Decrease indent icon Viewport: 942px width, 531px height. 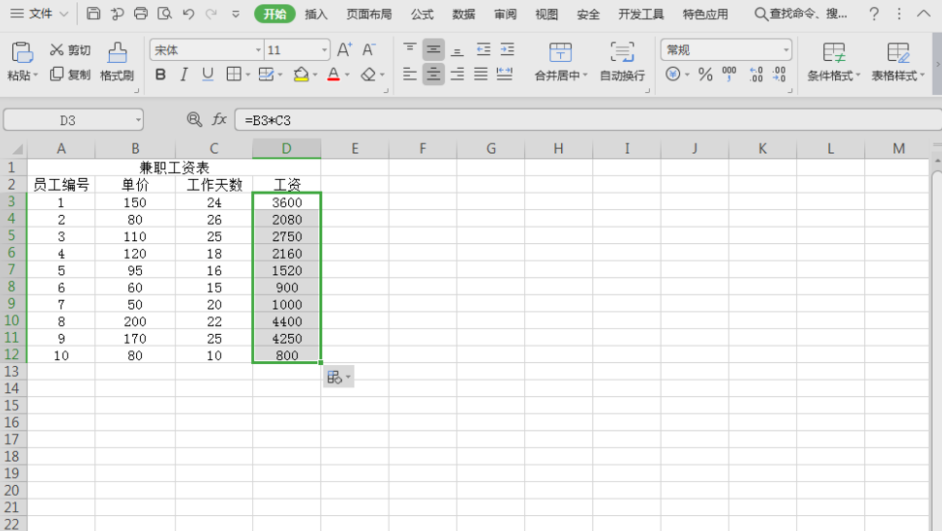click(484, 49)
